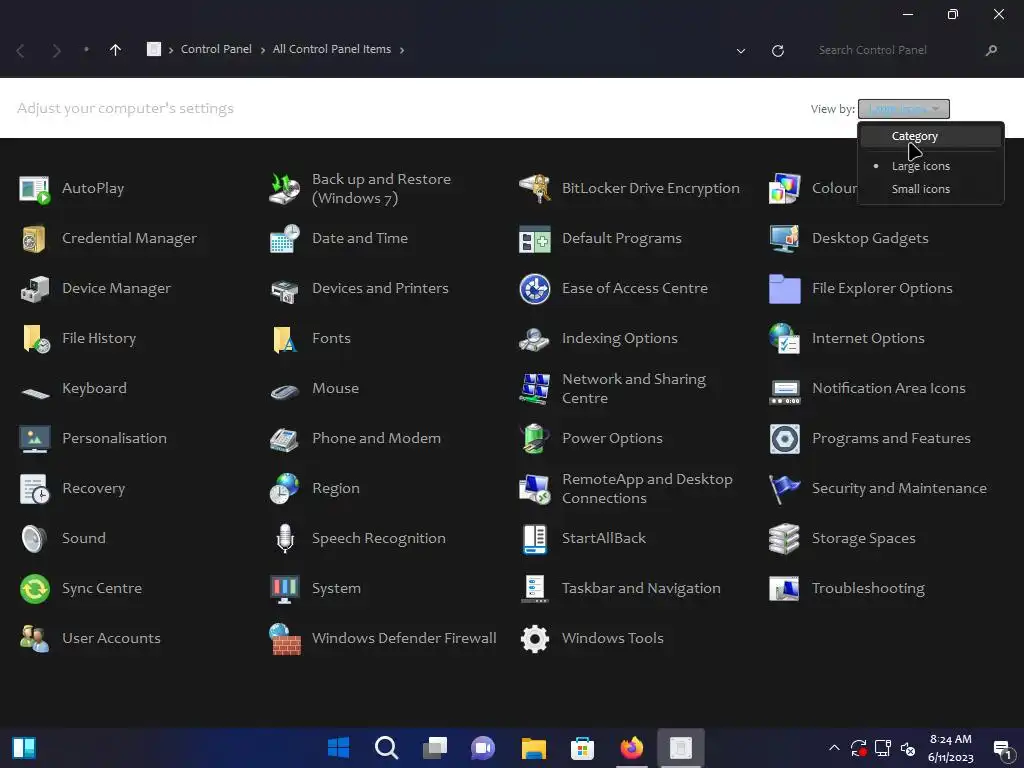The image size is (1024, 768).
Task: Open the Security and Maintenance flag icon
Action: click(x=784, y=489)
